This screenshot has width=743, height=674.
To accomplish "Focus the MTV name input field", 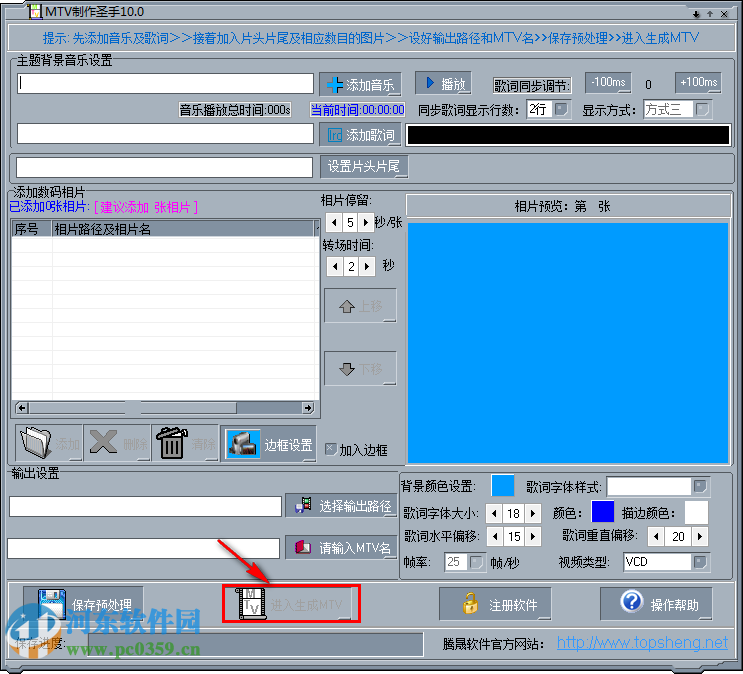I will tap(144, 548).
